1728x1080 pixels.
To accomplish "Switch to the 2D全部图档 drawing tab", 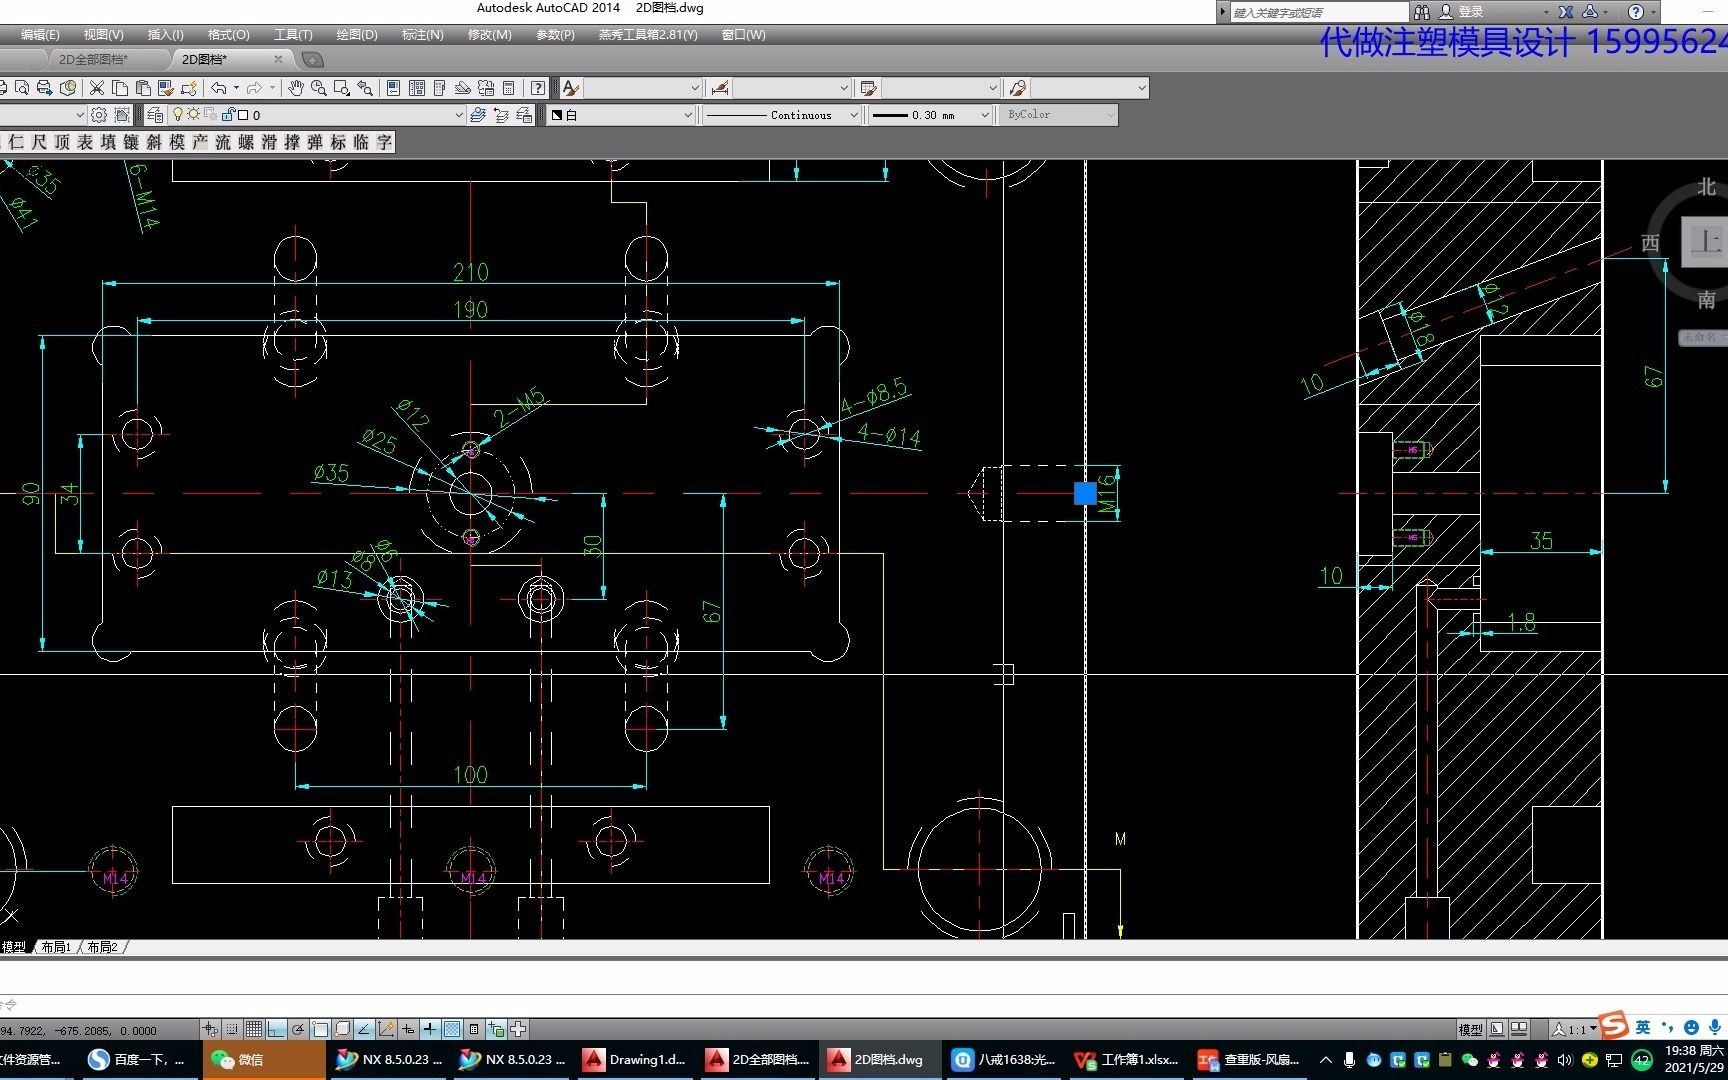I will [x=93, y=59].
